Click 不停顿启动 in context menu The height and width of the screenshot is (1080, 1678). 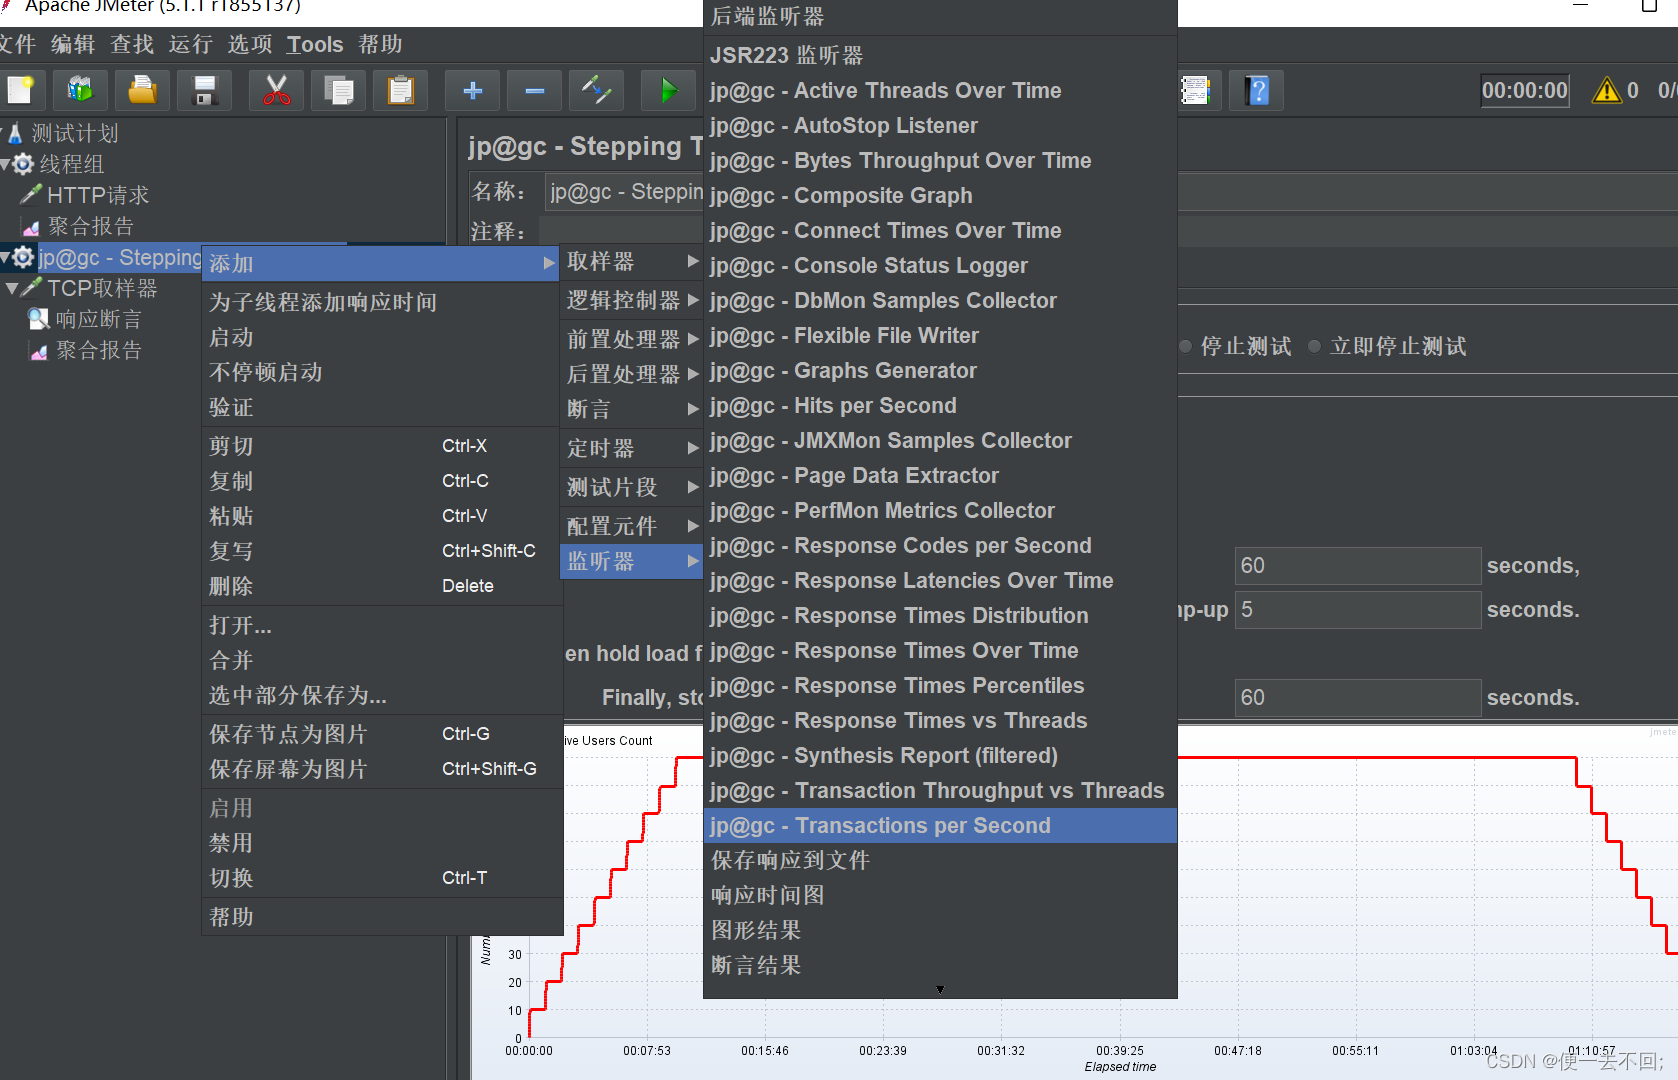click(x=381, y=372)
